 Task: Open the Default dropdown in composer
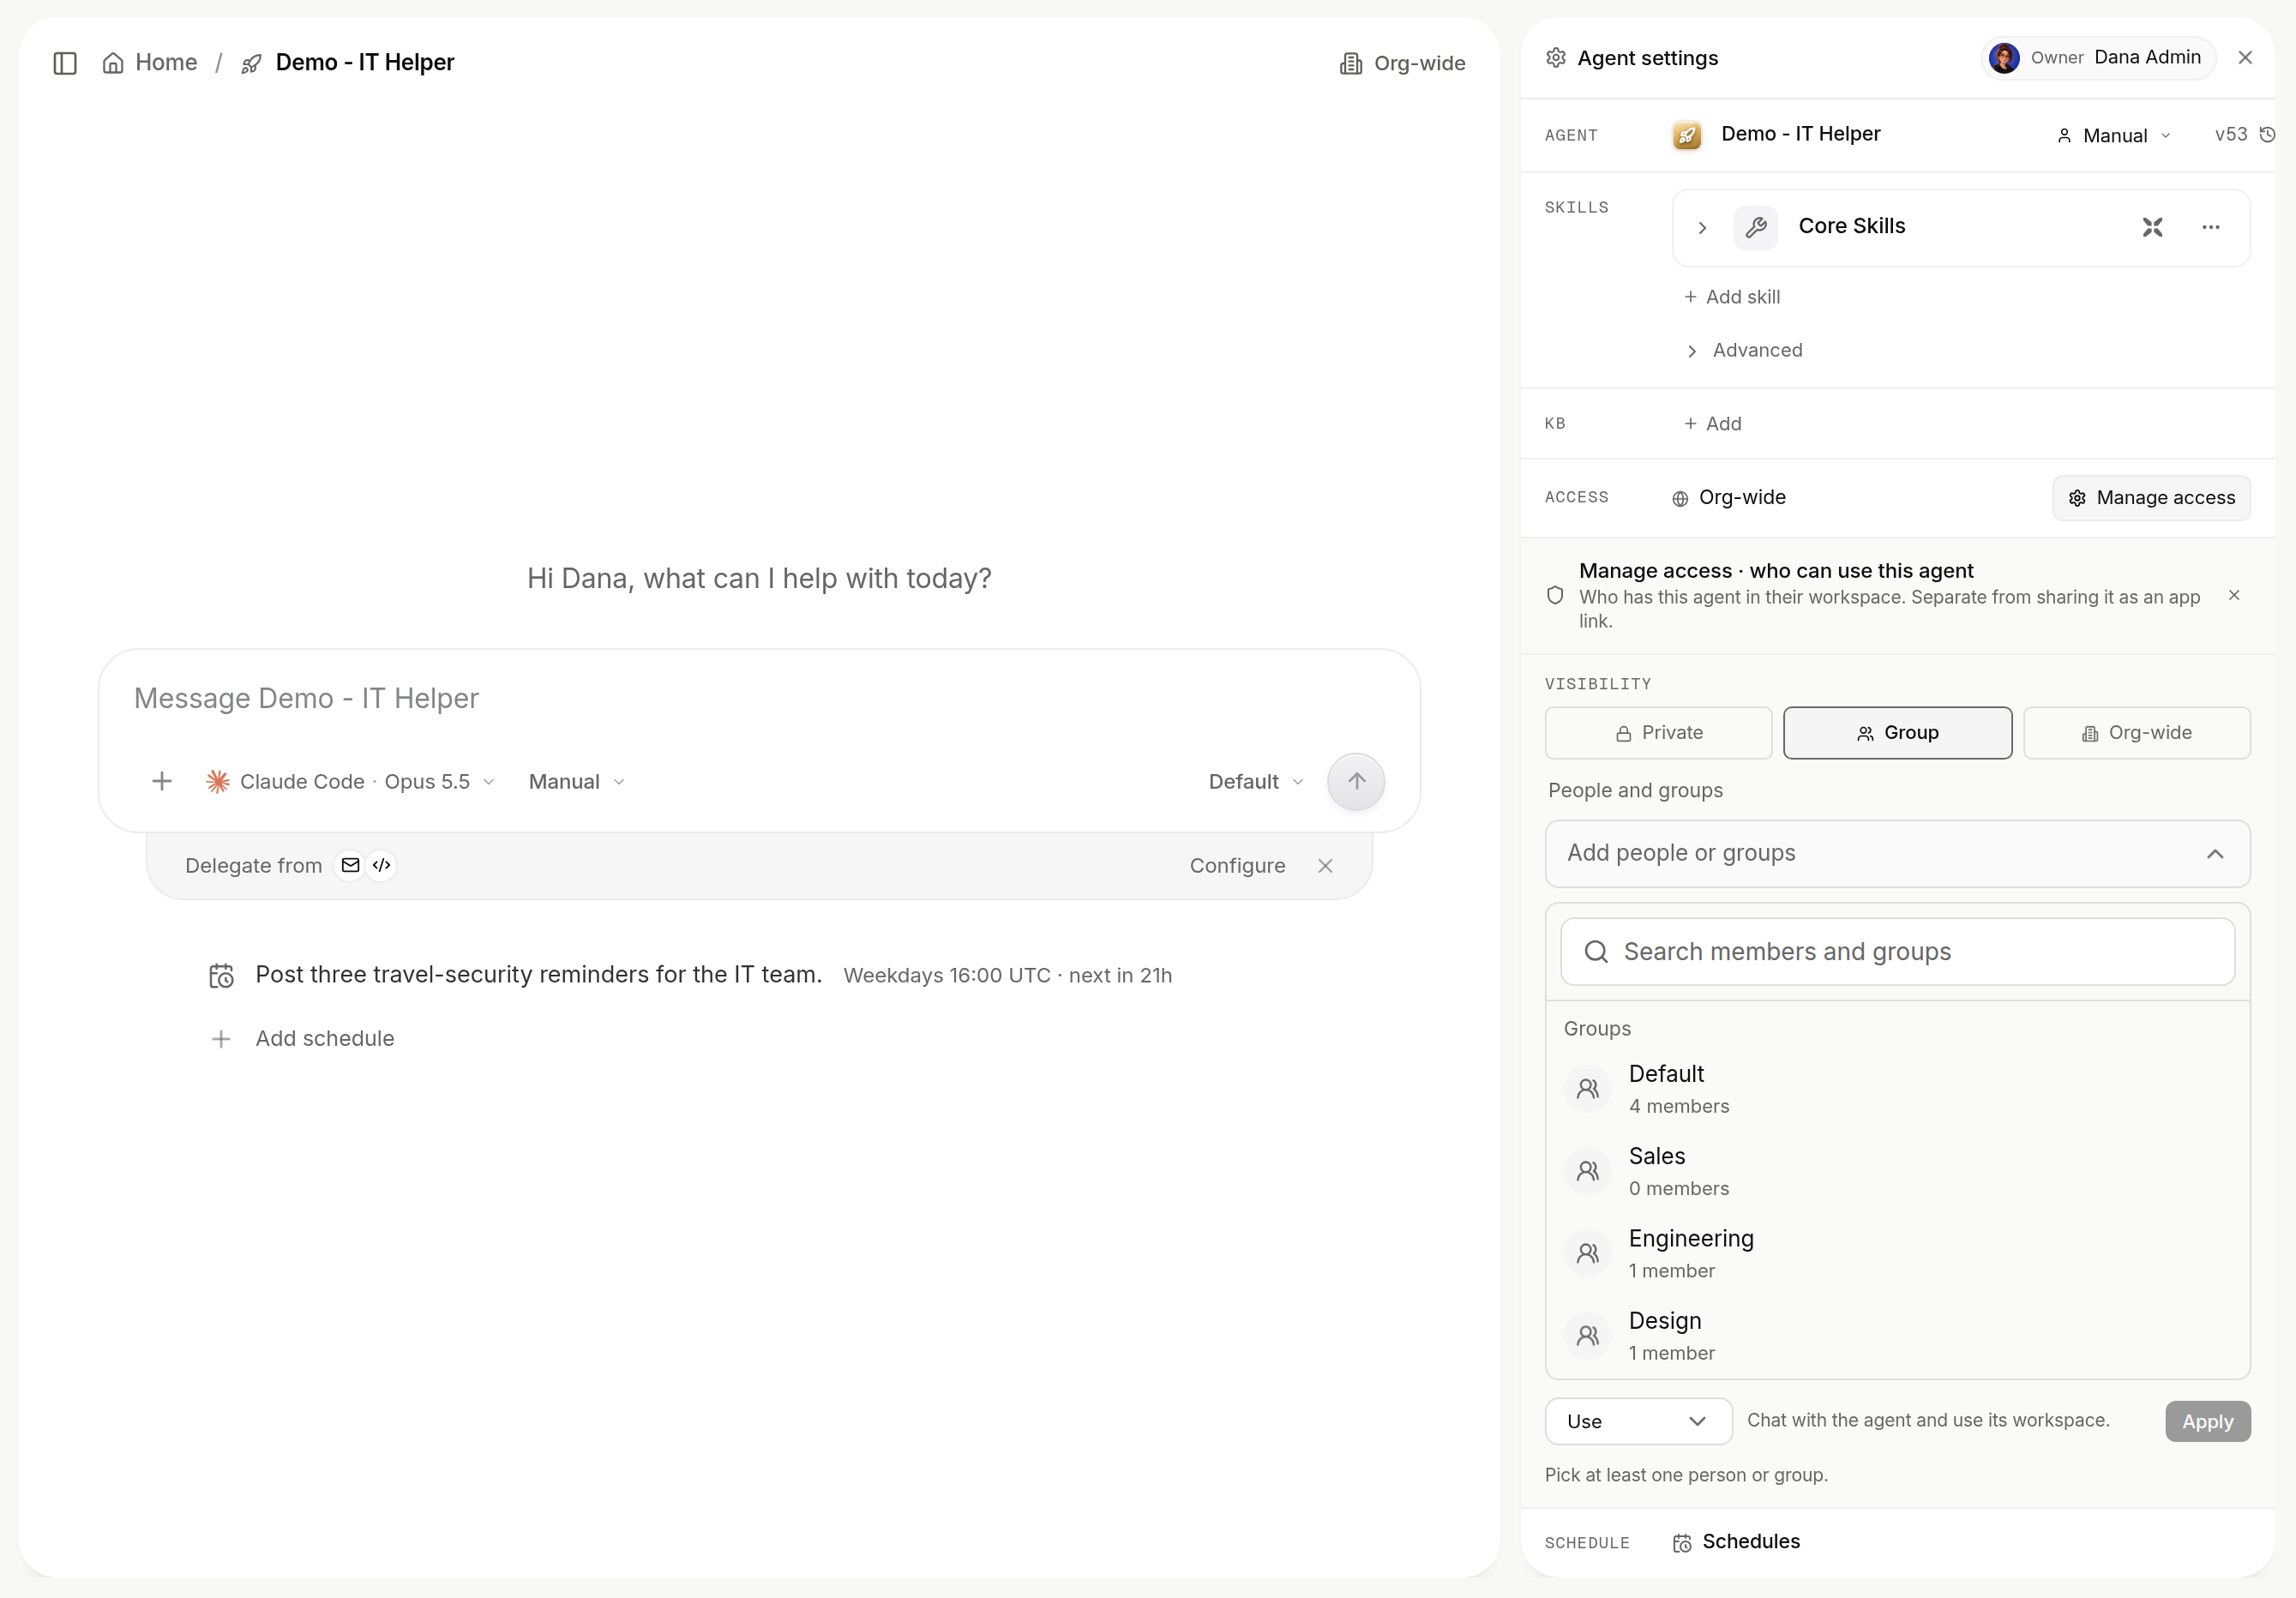point(1255,782)
